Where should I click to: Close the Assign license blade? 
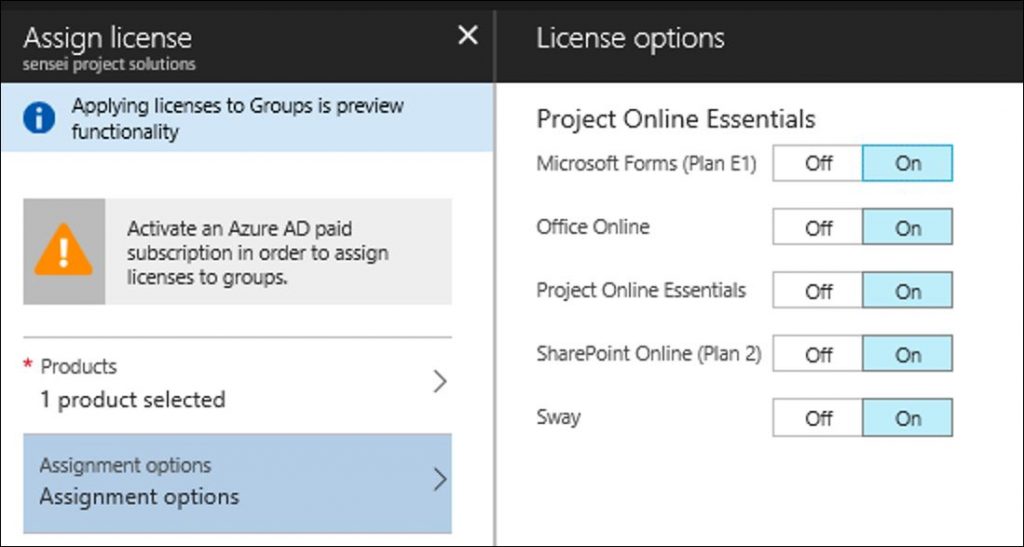[x=468, y=35]
